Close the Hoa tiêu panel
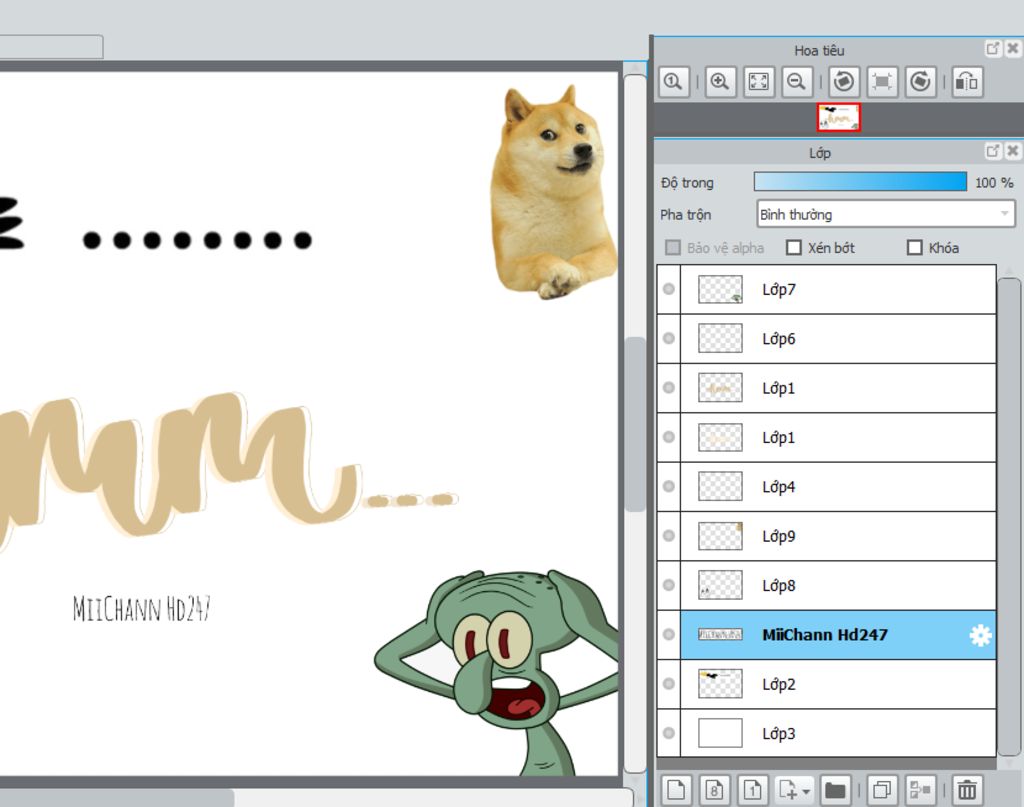1024x807 pixels. coord(1013,48)
